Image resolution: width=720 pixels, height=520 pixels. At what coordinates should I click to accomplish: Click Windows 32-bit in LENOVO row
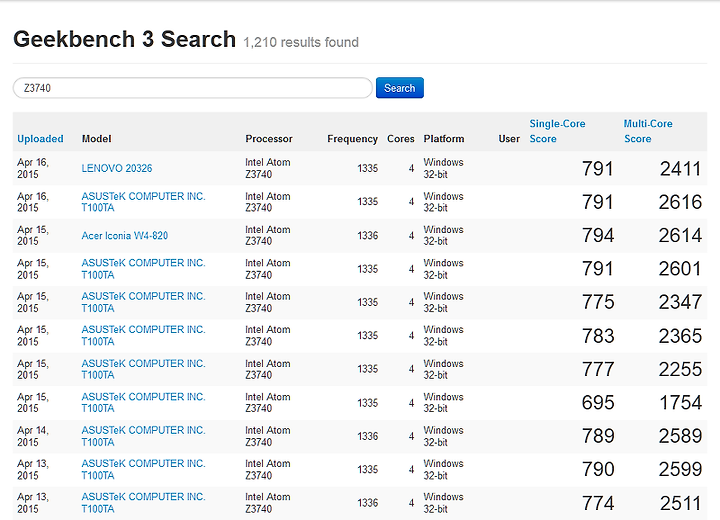pos(443,168)
